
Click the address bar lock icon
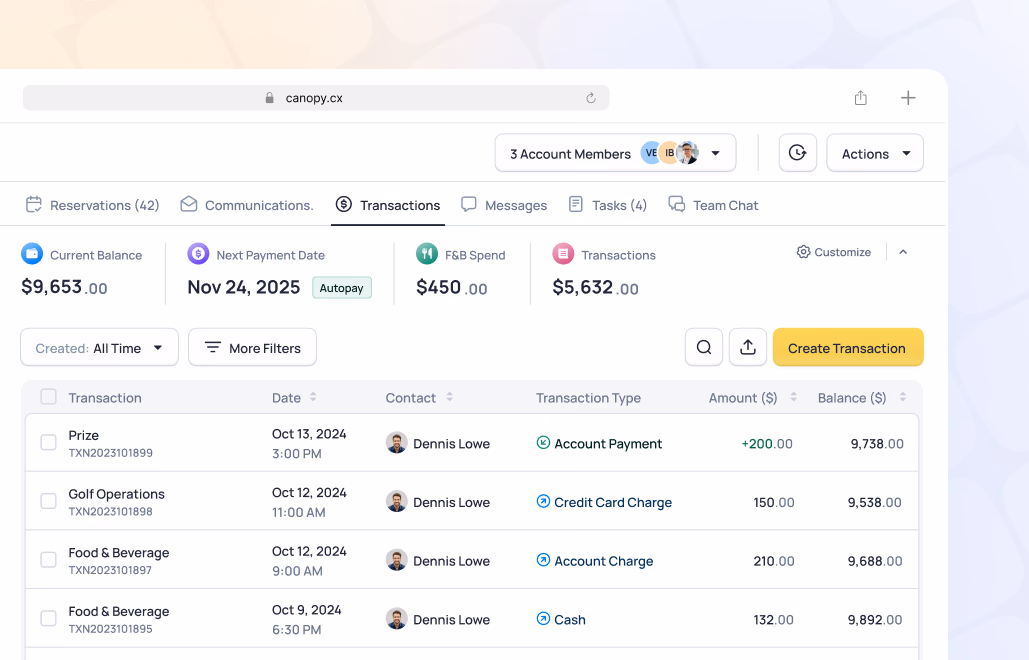pyautogui.click(x=269, y=98)
